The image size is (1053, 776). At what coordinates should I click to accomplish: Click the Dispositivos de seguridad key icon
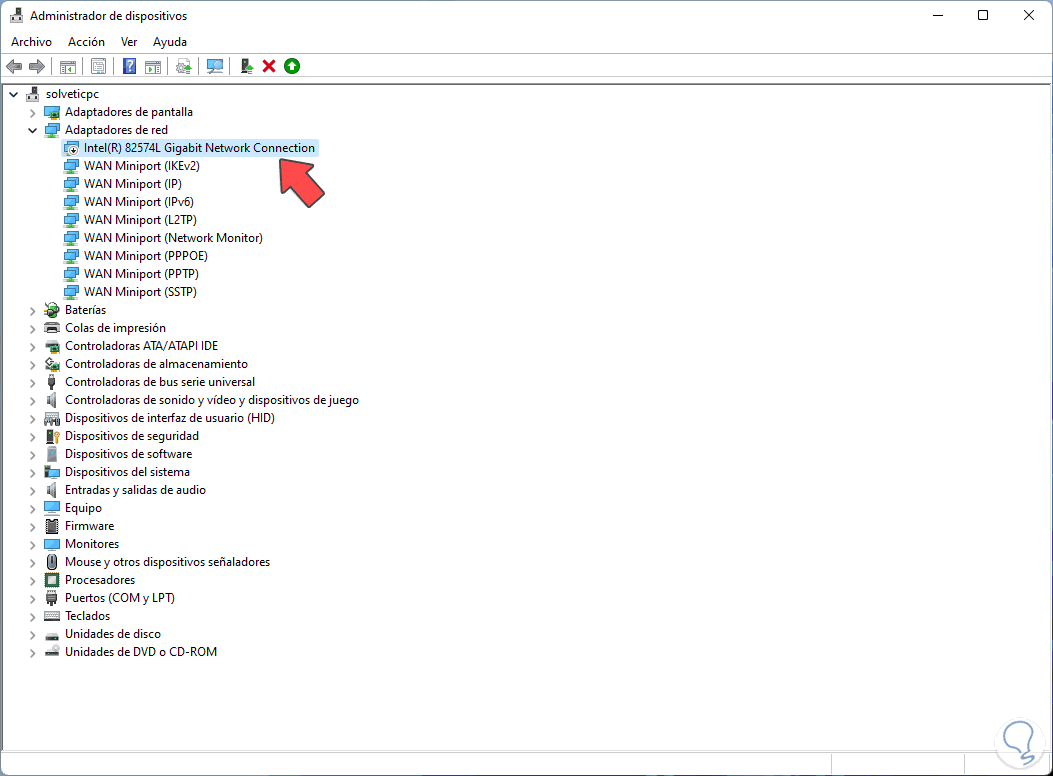coord(52,436)
